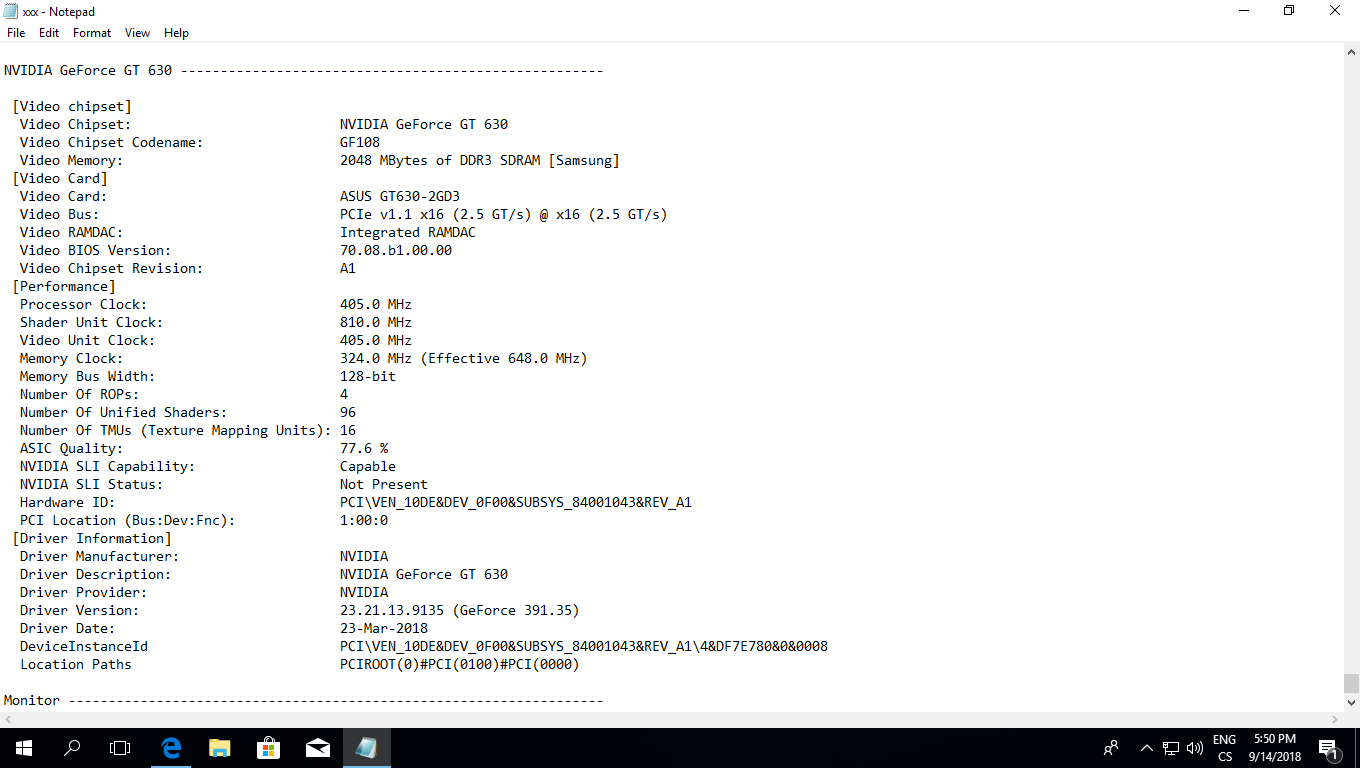Viewport: 1360px width, 768px height.
Task: Click '23.21.13.9135 (GeForce 391.35)' driver version
Action: (459, 611)
